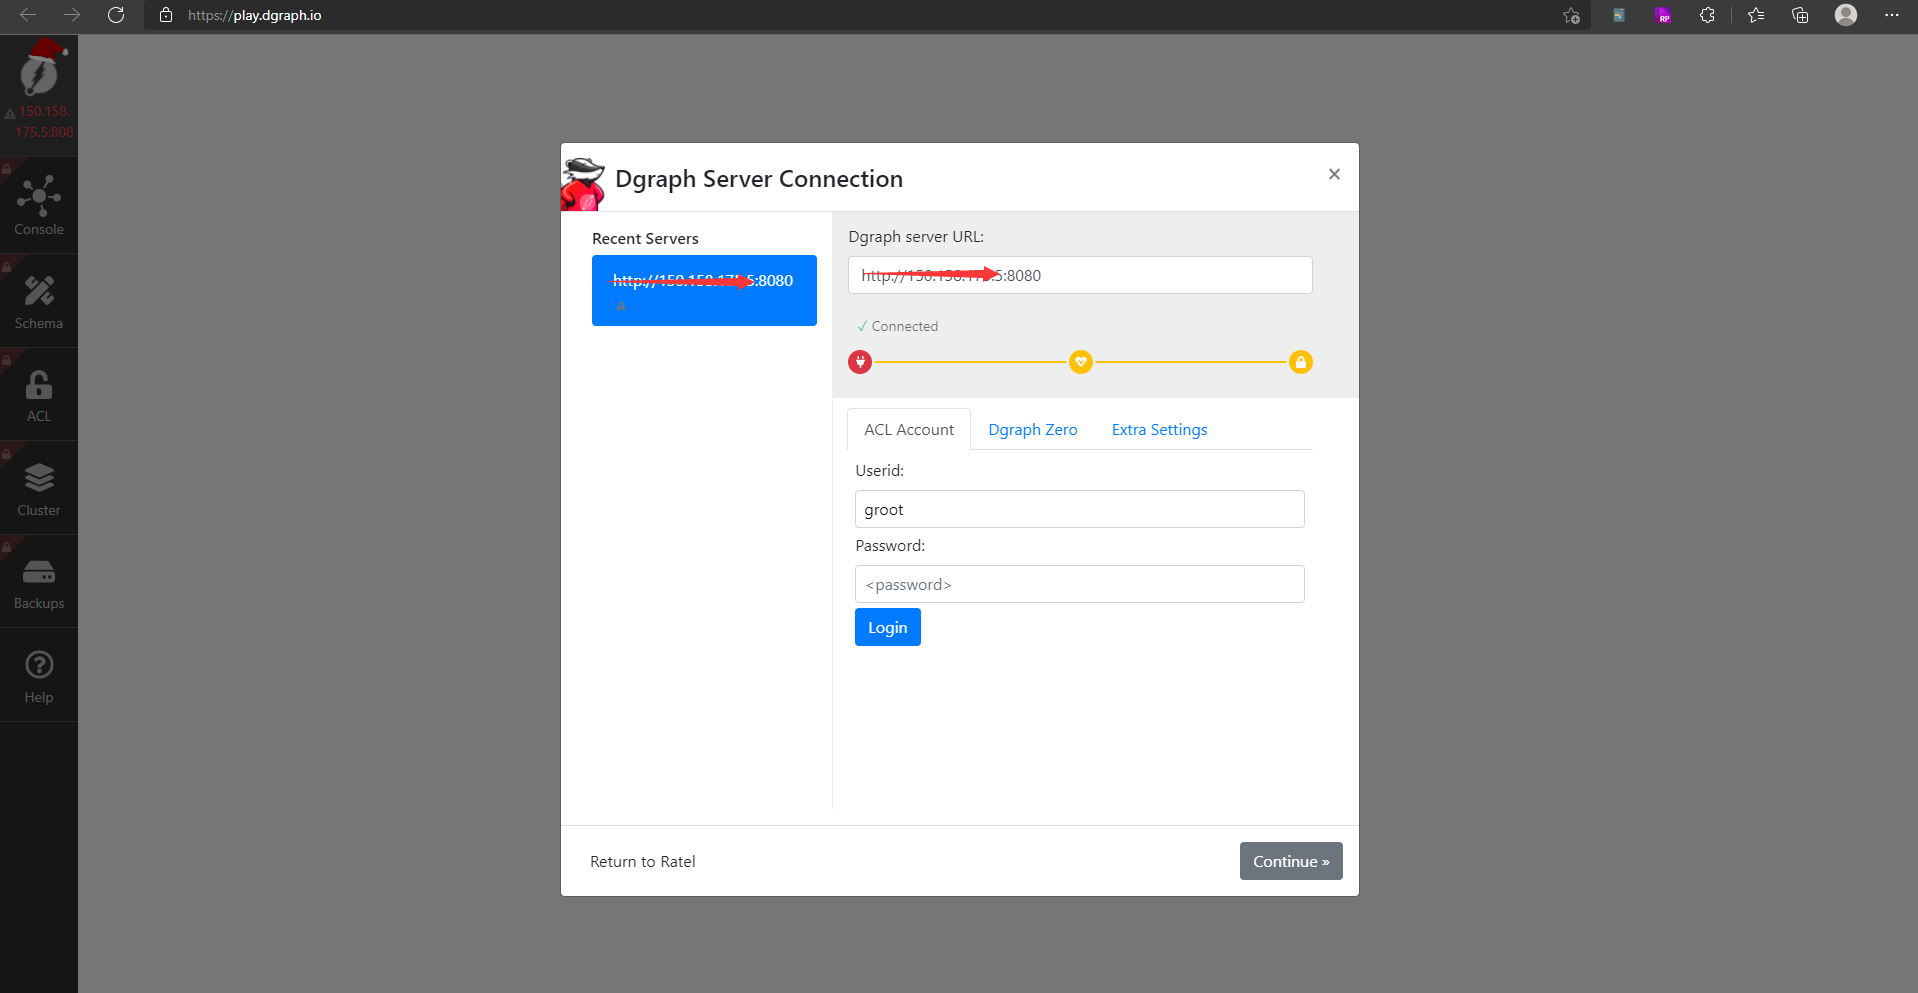
Task: Open the browser favorites list icon
Action: [x=1756, y=15]
